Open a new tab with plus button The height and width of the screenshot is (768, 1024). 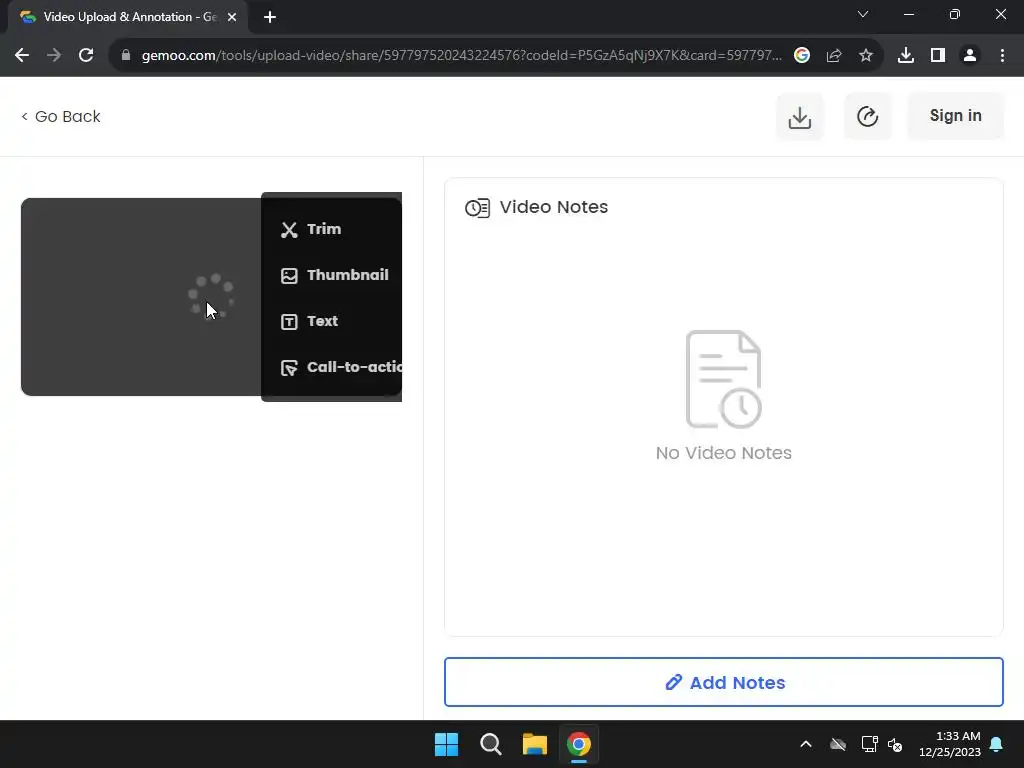[x=270, y=17]
